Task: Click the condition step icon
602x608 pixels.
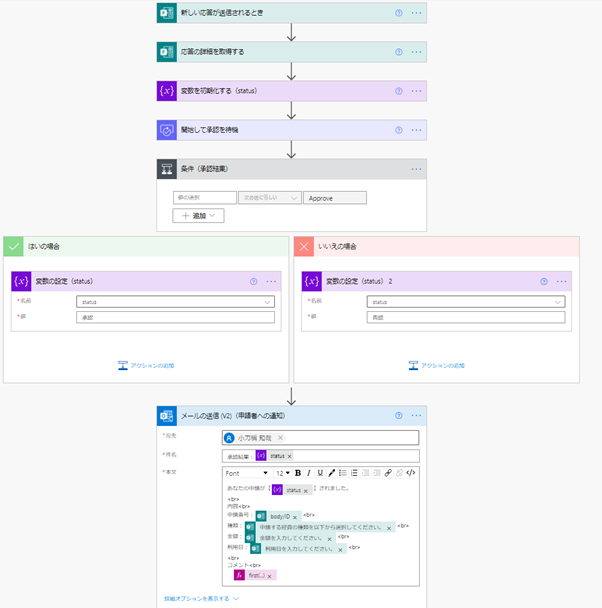Action: [167, 169]
